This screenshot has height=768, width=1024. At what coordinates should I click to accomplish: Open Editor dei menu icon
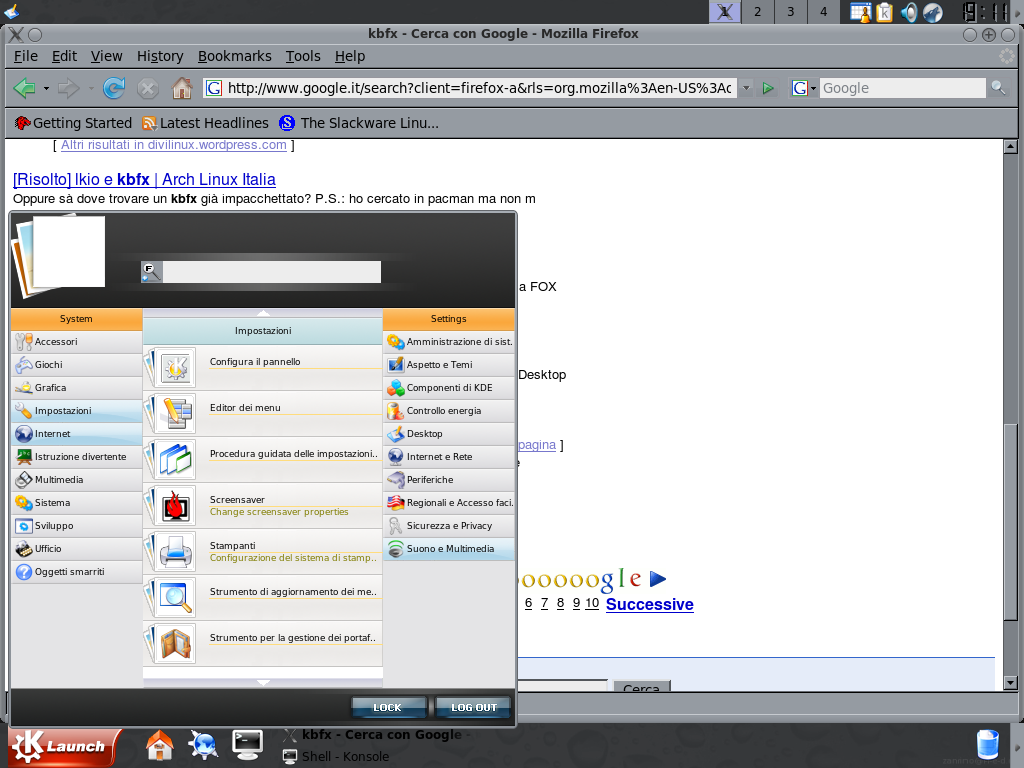coord(176,414)
